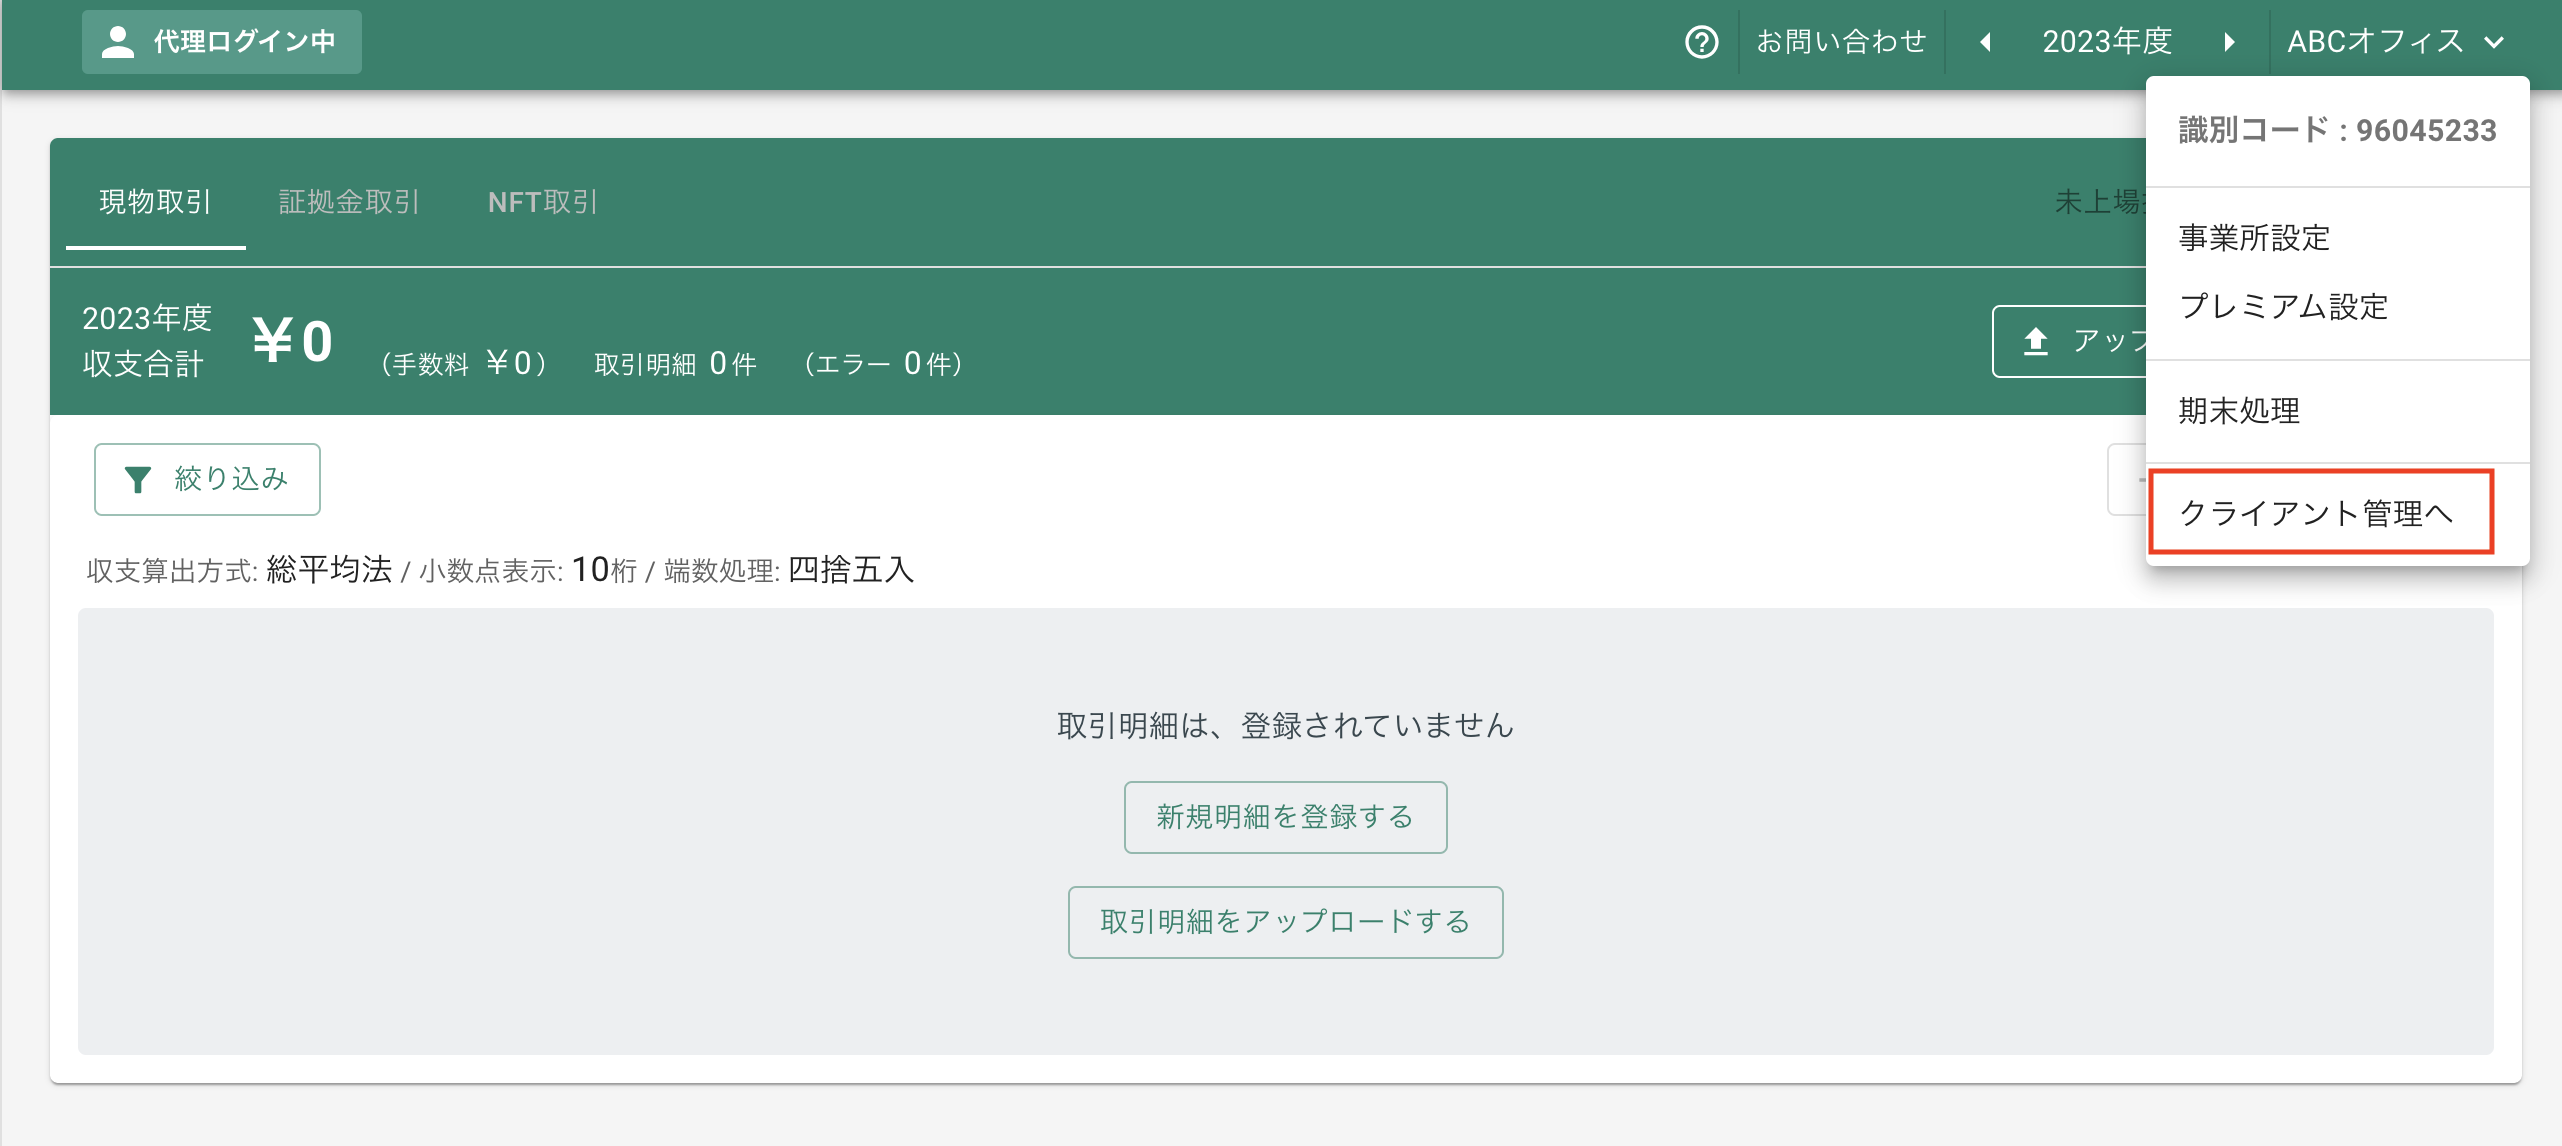2562x1146 pixels.
Task: Go to previous fiscal year arrow
Action: coord(1986,42)
